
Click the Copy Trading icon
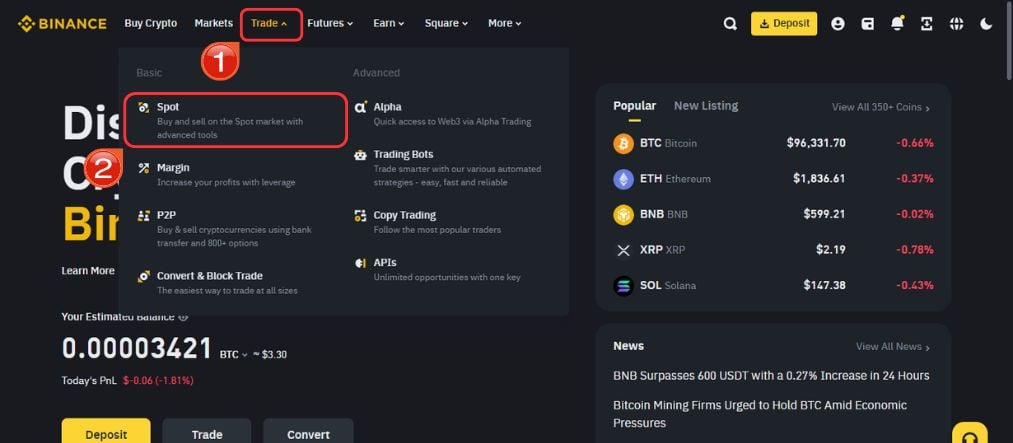(x=360, y=216)
